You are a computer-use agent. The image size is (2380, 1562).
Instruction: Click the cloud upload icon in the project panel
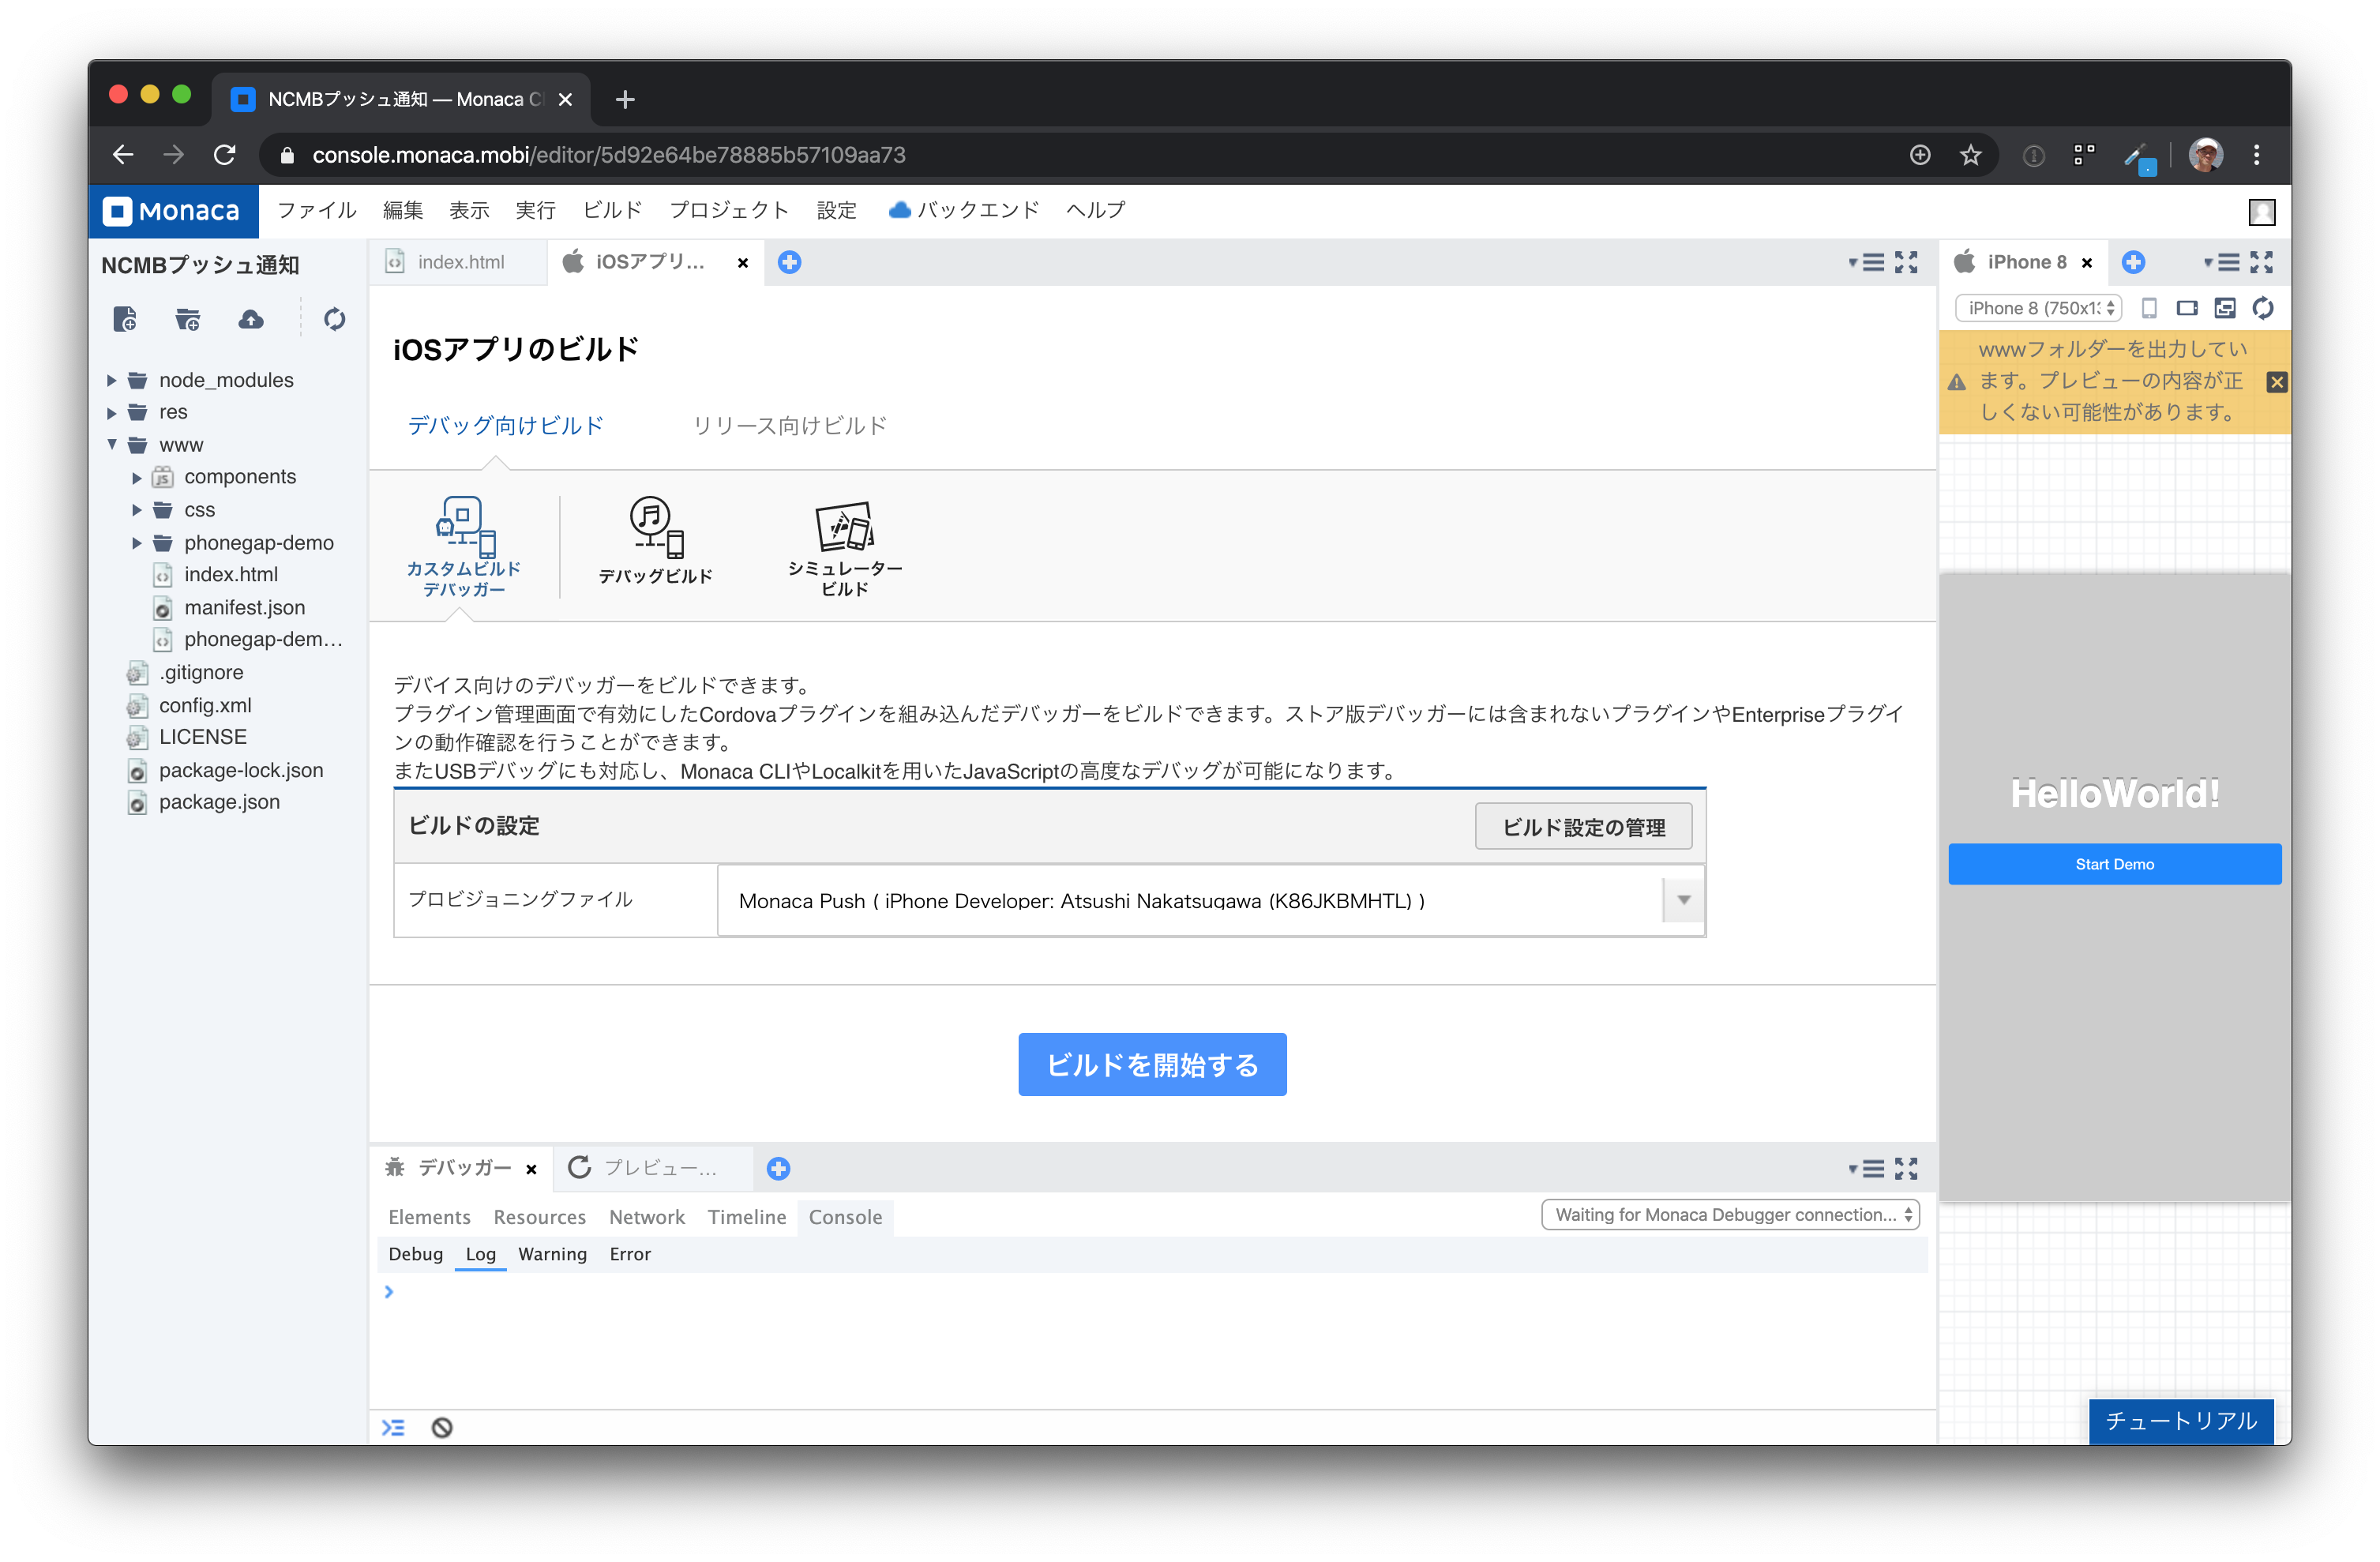point(251,319)
